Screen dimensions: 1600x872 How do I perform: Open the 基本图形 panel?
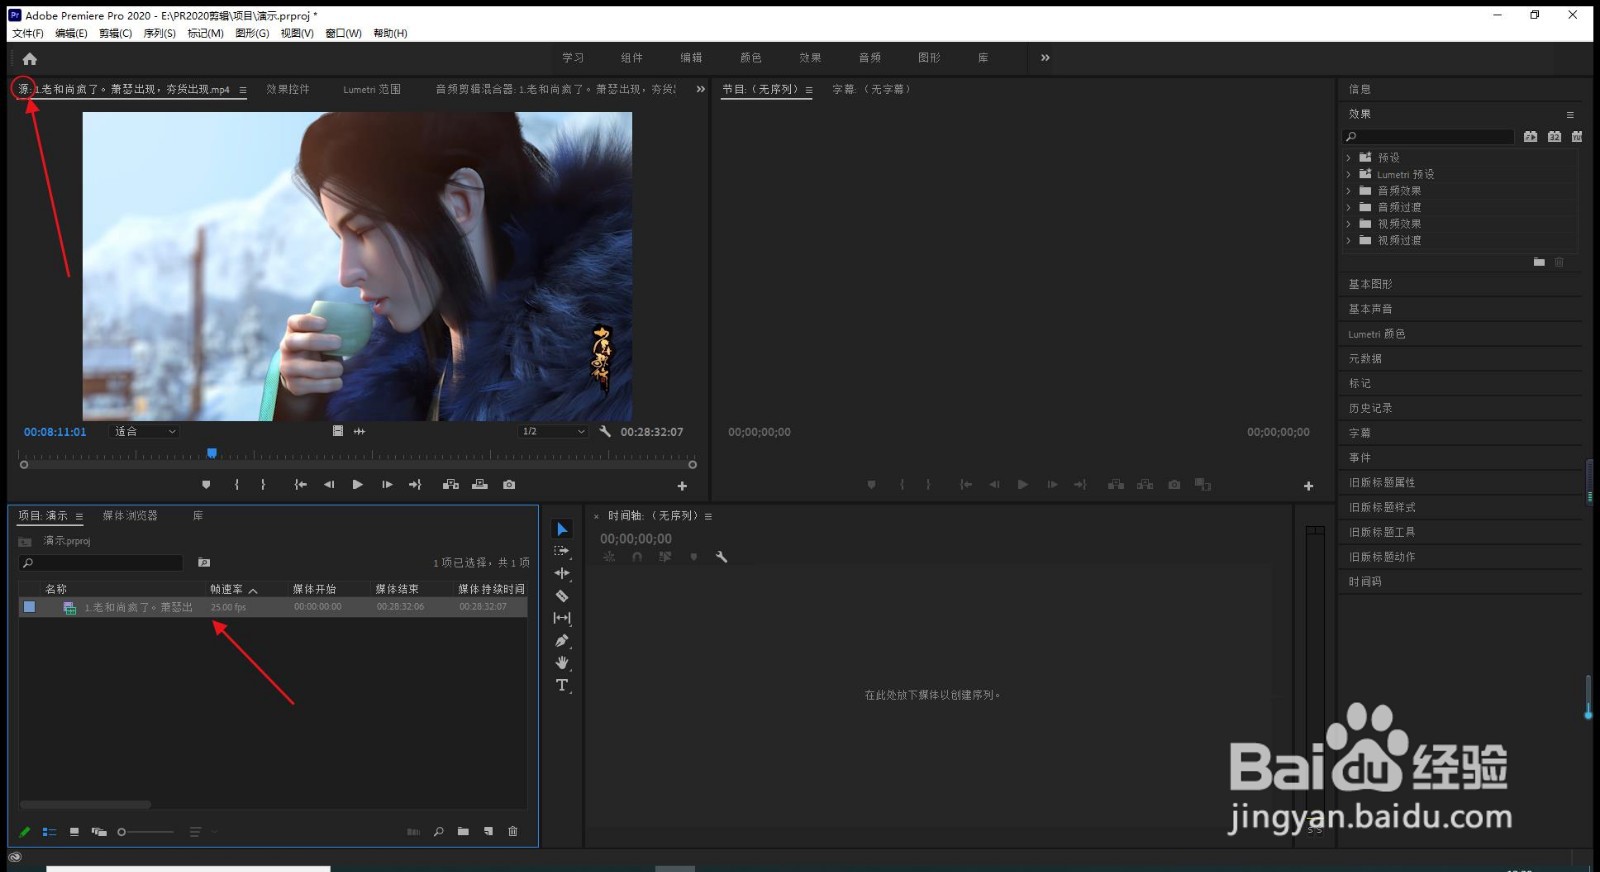[x=1370, y=284]
